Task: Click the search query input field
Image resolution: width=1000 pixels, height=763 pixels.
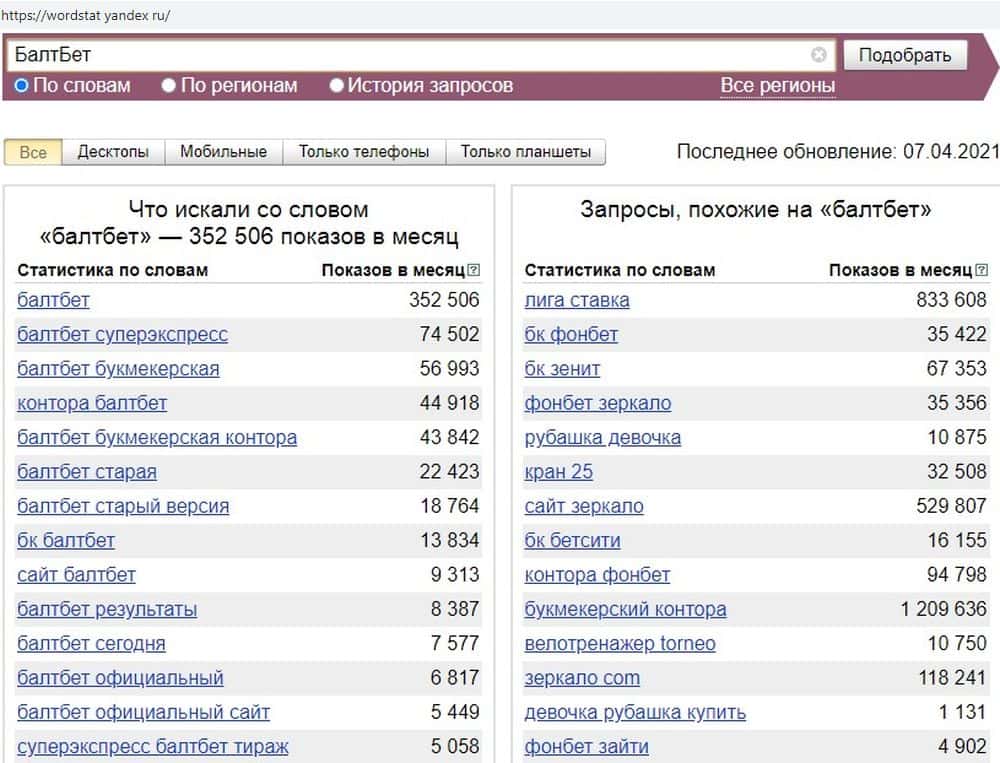Action: (410, 55)
